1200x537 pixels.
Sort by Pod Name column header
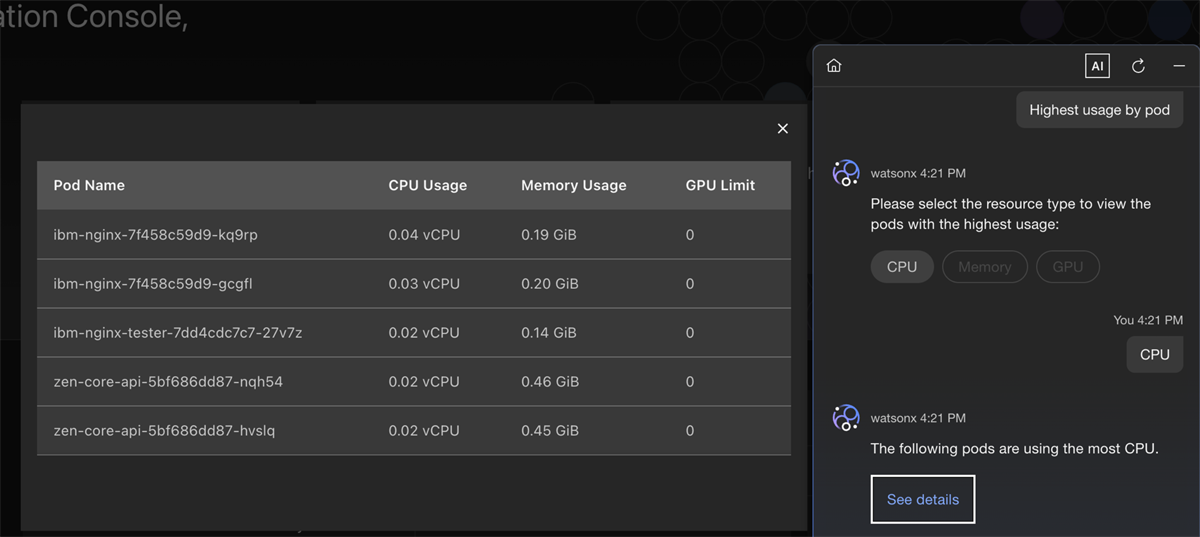[89, 185]
